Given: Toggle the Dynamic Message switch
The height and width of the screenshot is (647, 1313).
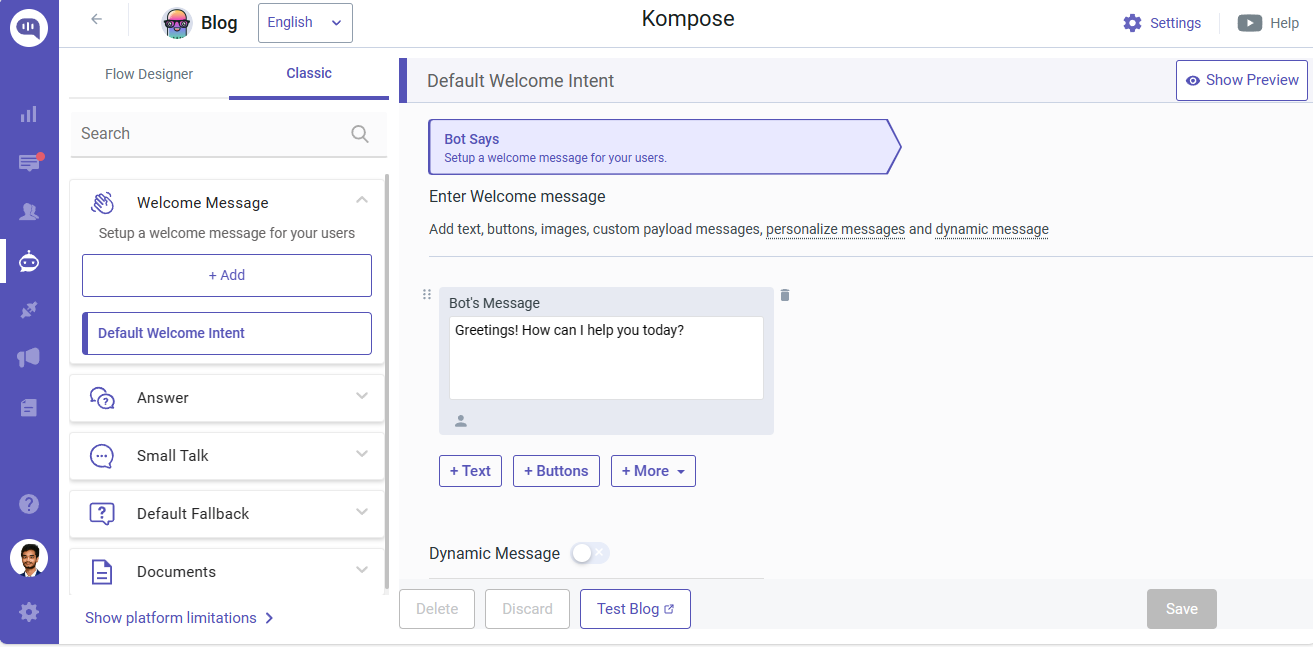Looking at the screenshot, I should pos(589,553).
